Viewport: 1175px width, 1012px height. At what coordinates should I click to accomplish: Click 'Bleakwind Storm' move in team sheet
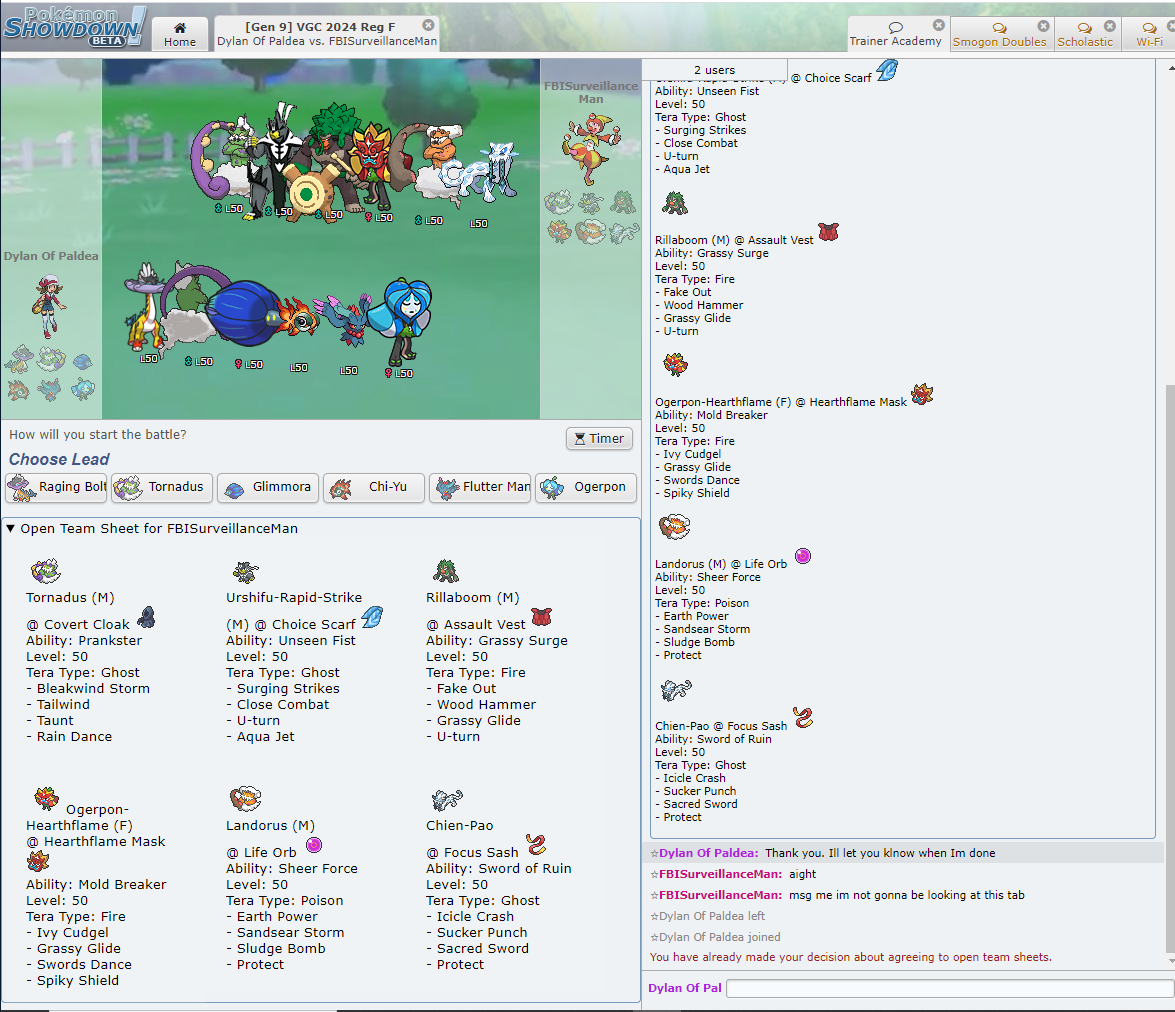point(93,689)
